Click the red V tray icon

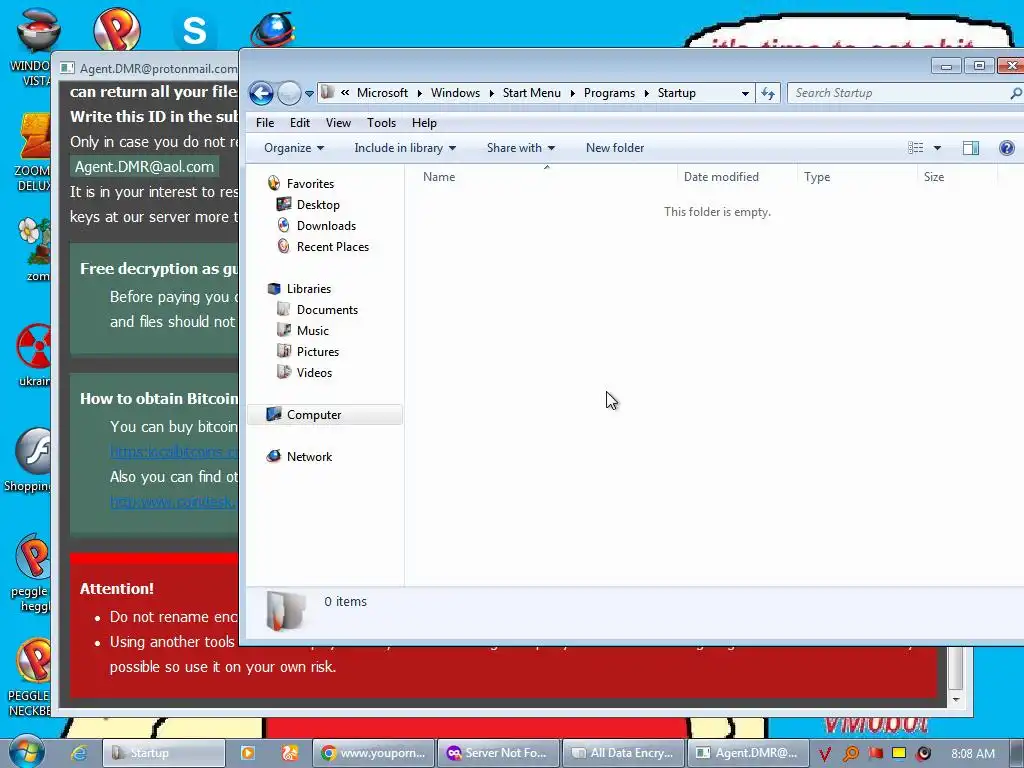pyautogui.click(x=825, y=754)
